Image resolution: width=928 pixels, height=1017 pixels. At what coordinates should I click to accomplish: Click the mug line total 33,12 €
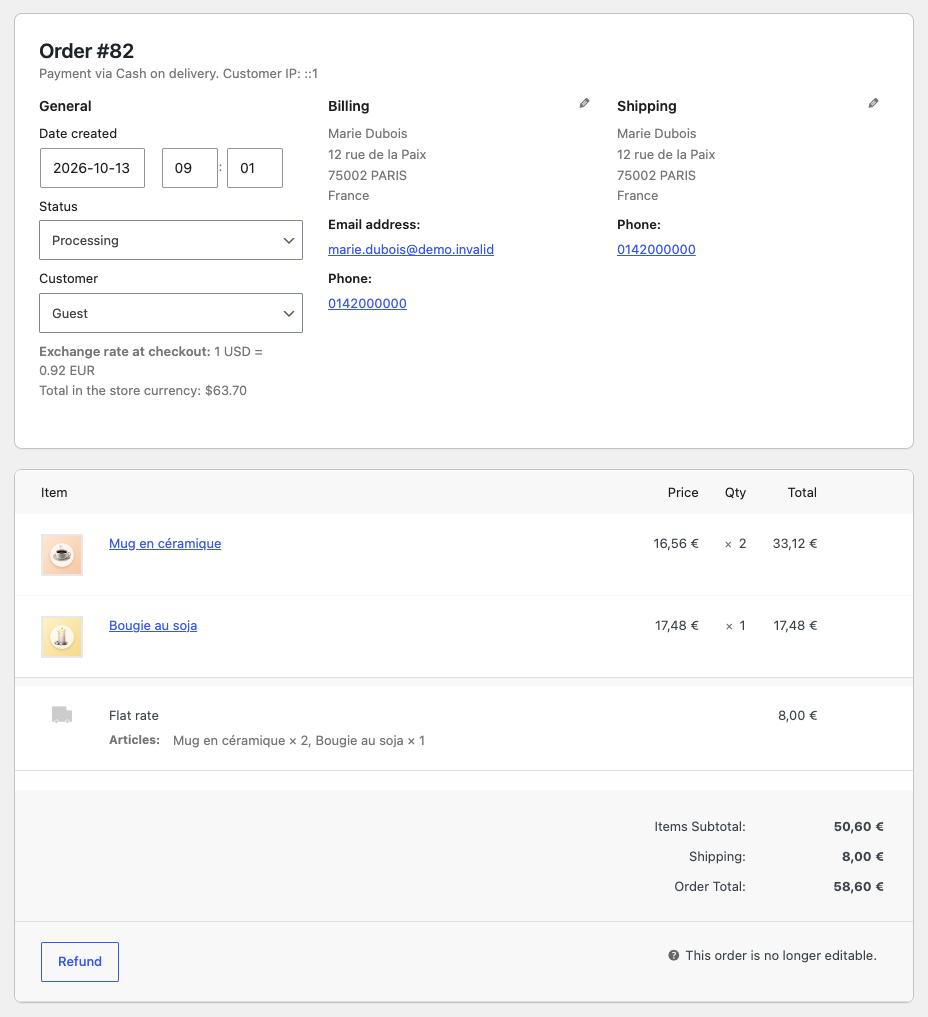[x=794, y=544]
